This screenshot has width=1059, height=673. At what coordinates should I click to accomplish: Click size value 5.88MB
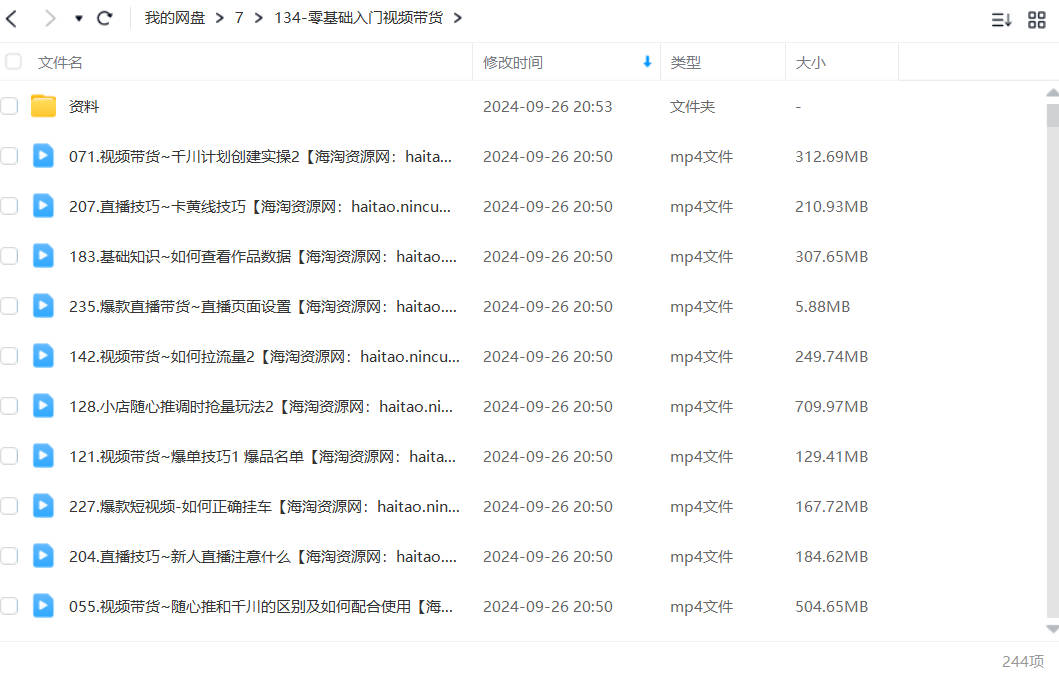[x=822, y=307]
